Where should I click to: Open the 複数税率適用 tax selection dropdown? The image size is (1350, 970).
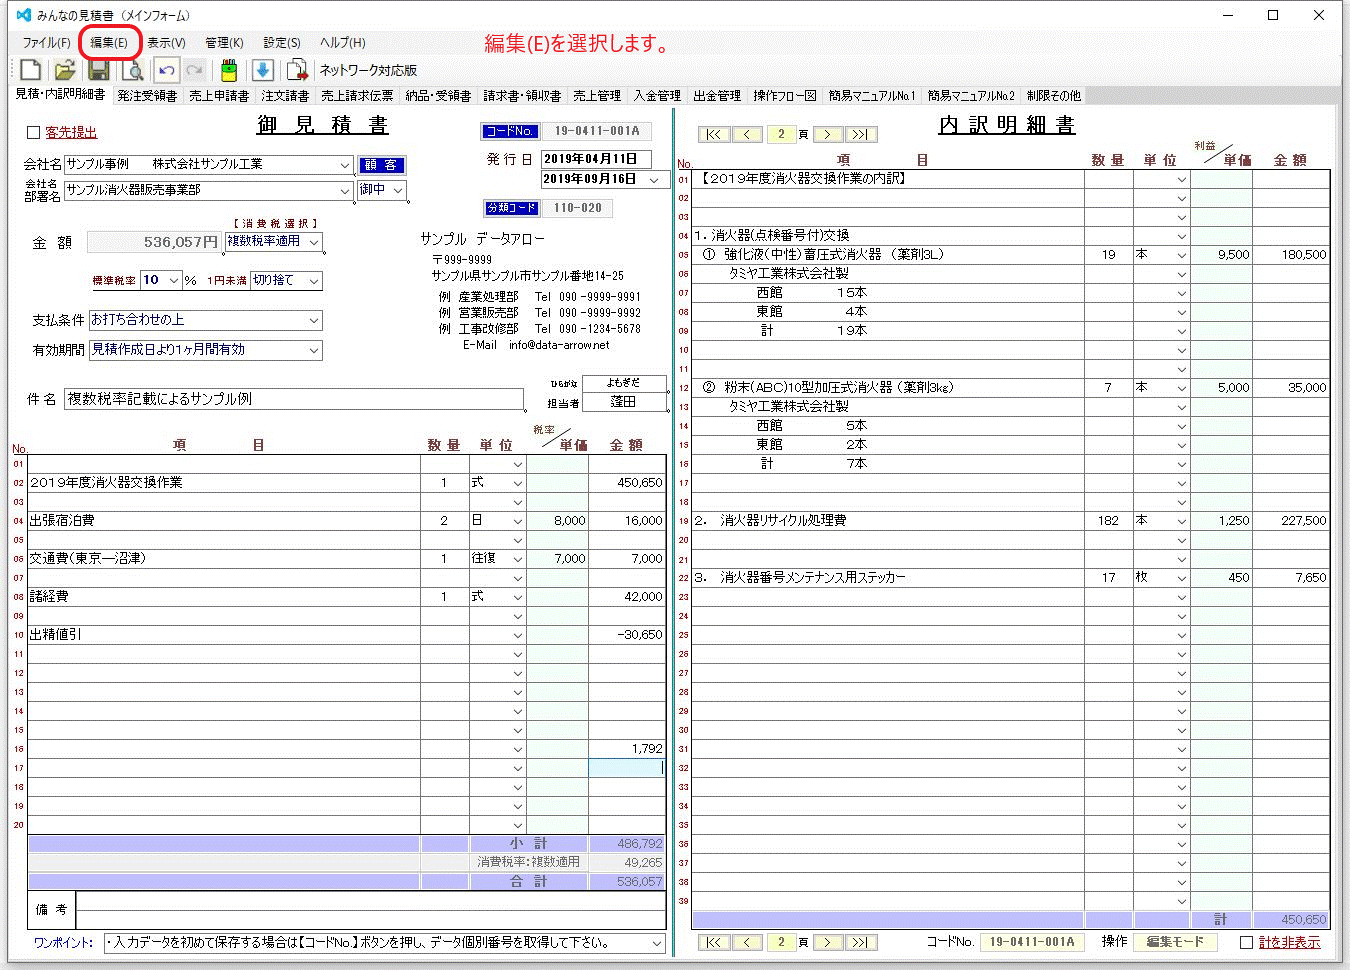coord(314,242)
